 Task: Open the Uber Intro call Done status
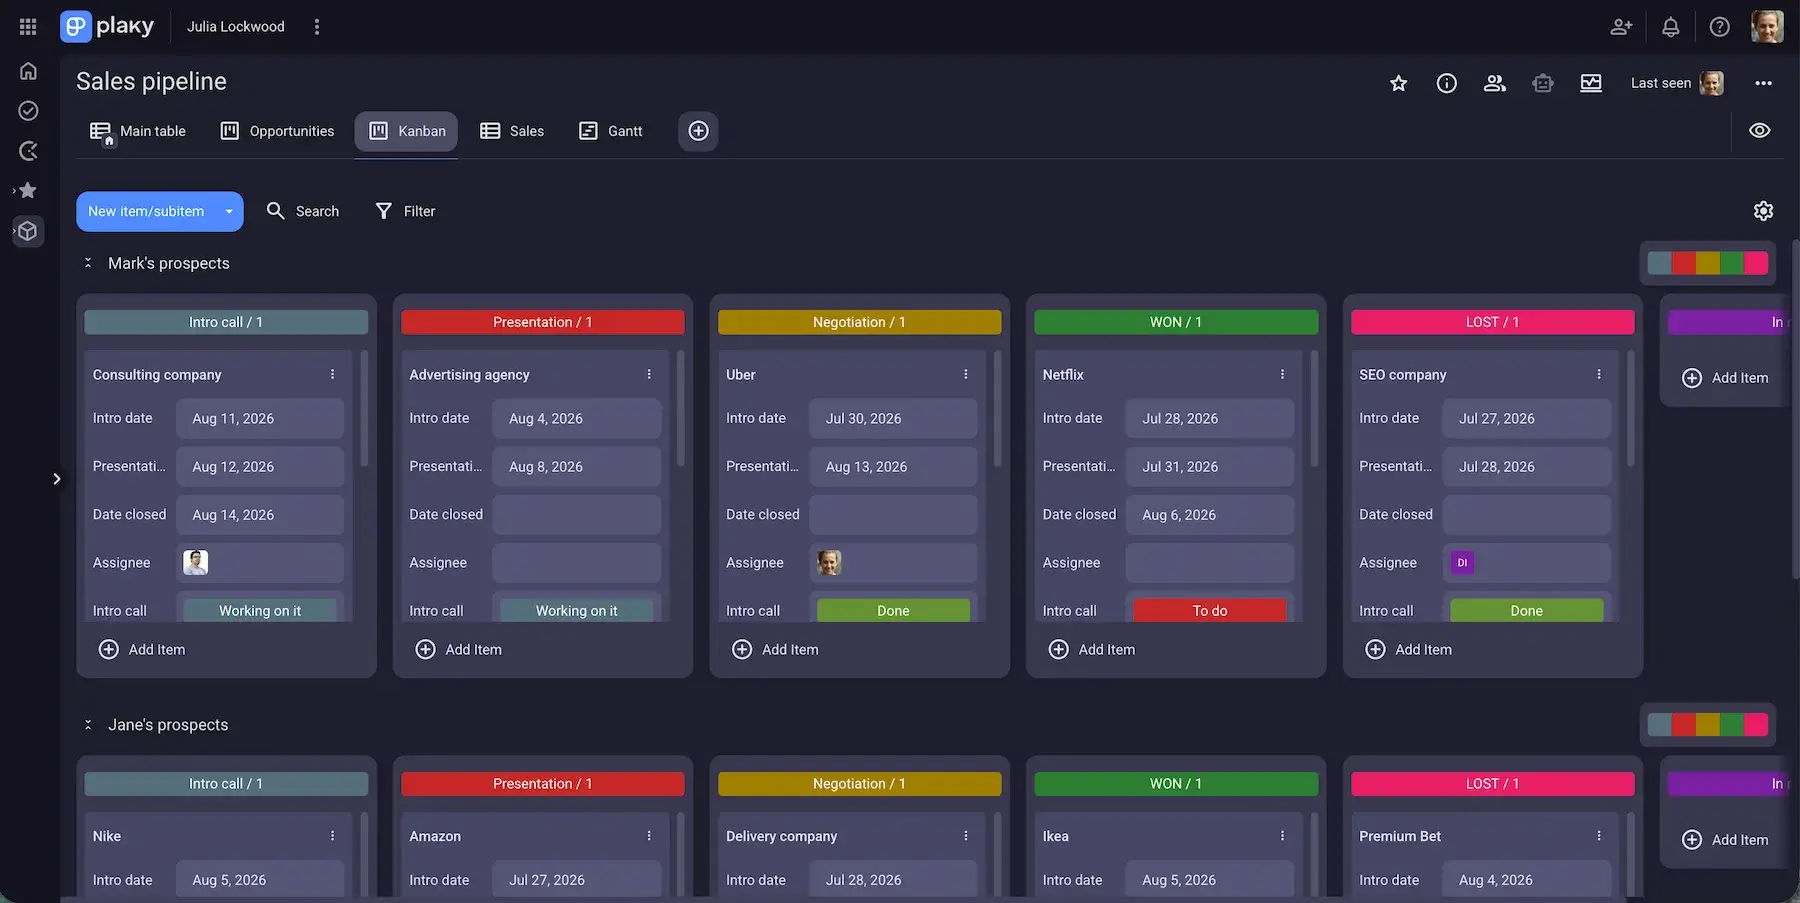893,610
